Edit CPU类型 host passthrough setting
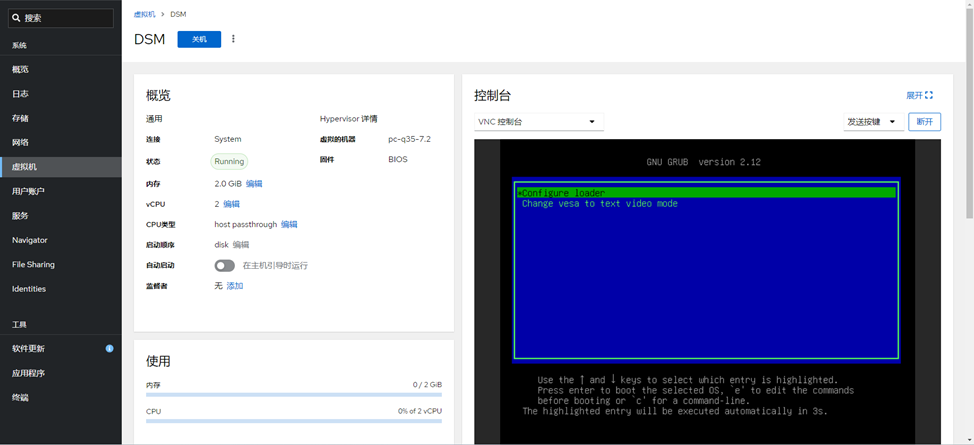This screenshot has width=974, height=445. click(289, 224)
